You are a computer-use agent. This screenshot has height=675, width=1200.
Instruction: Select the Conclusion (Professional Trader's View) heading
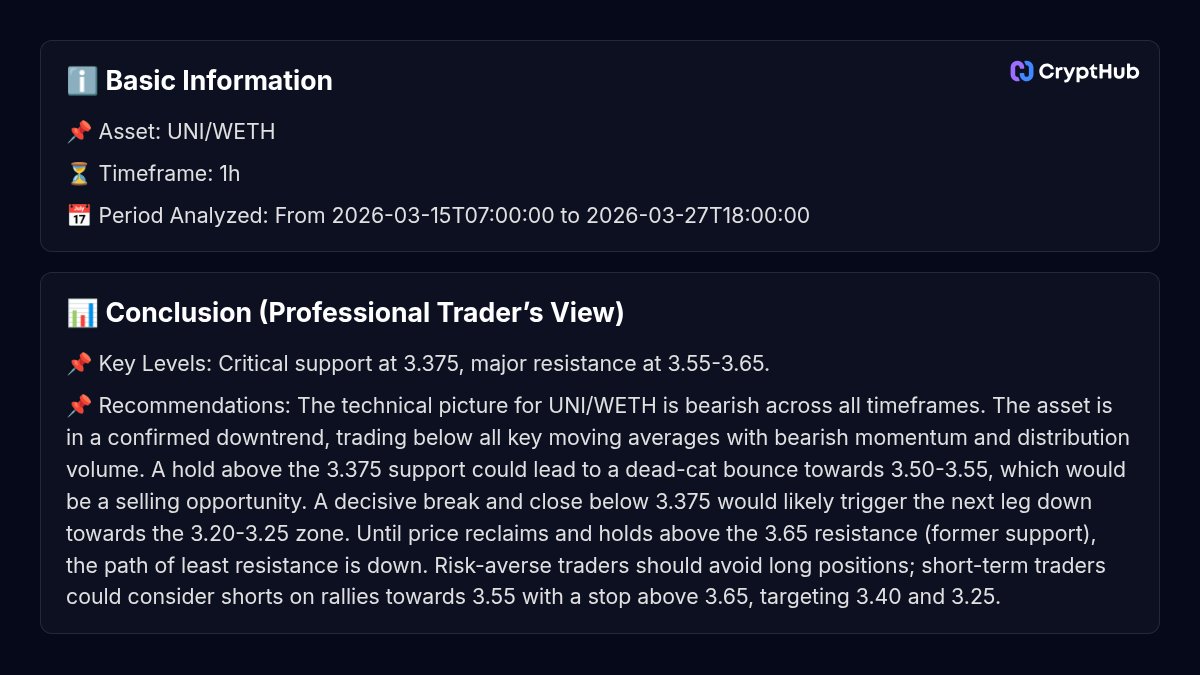click(x=364, y=313)
